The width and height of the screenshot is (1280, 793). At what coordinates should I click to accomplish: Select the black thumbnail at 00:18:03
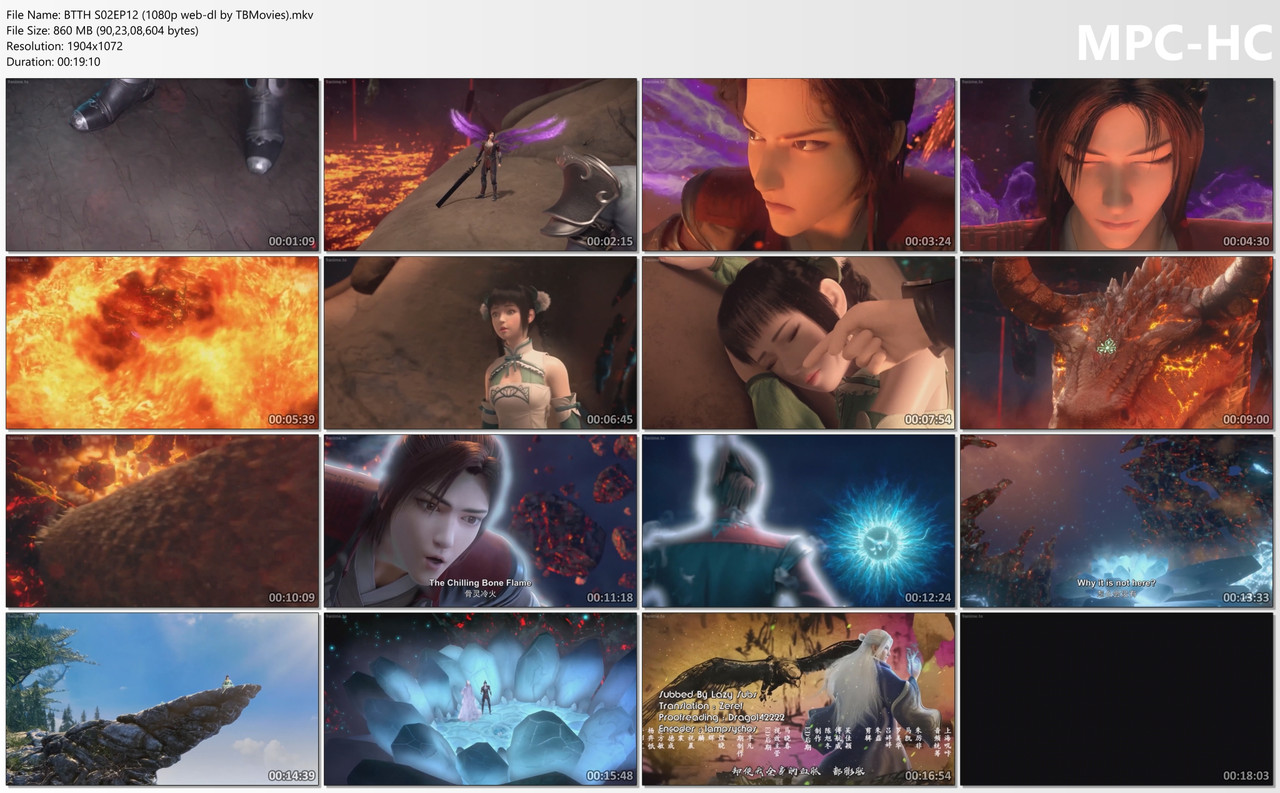click(1117, 699)
